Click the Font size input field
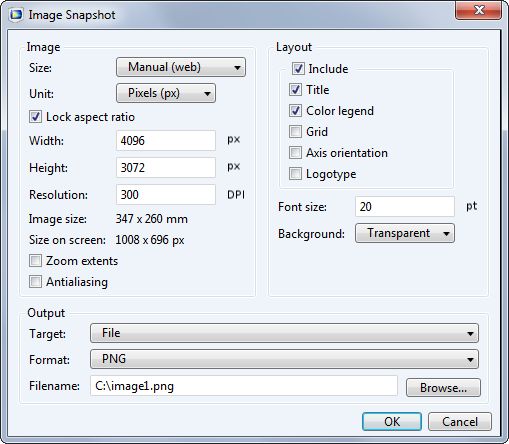Screen dimensions: 509x444 tap(405, 207)
